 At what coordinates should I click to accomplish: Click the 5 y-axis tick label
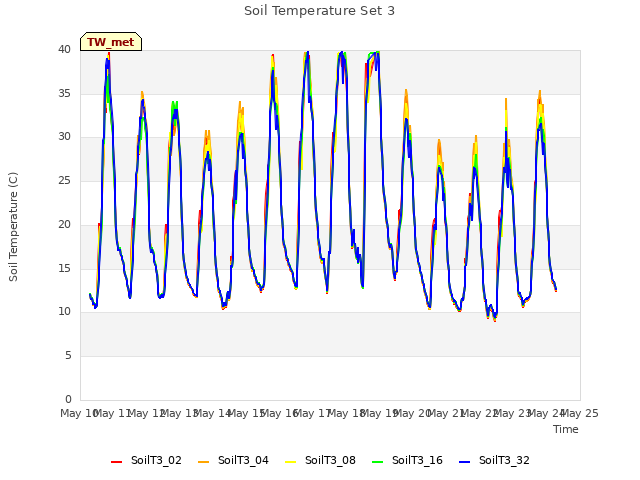pos(68,356)
